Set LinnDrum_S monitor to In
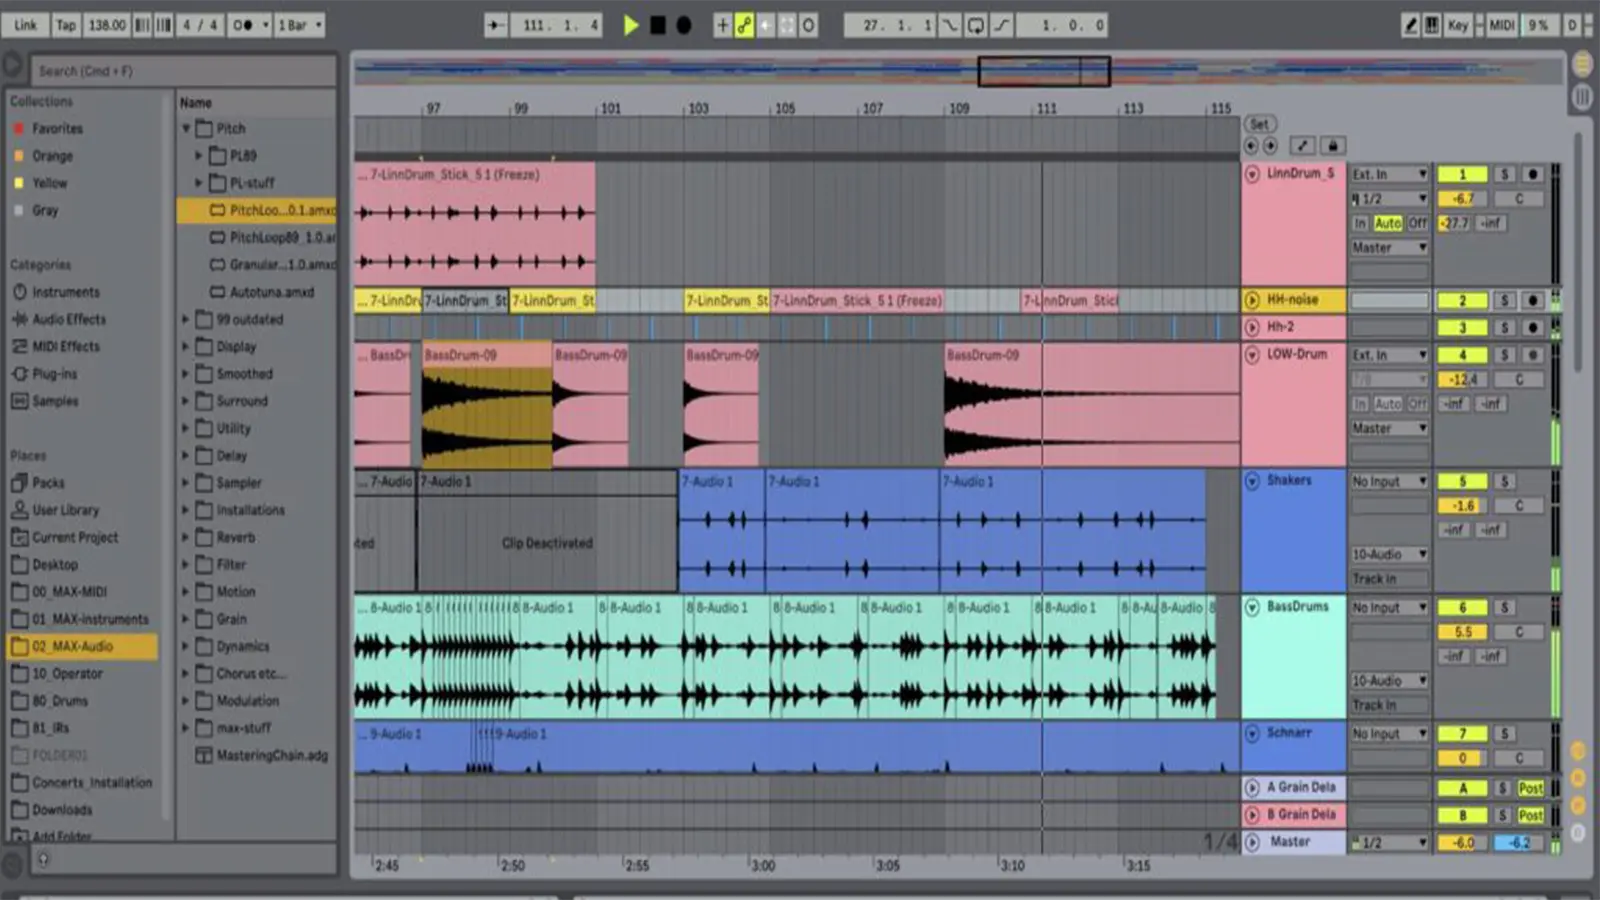The image size is (1600, 900). tap(1360, 223)
